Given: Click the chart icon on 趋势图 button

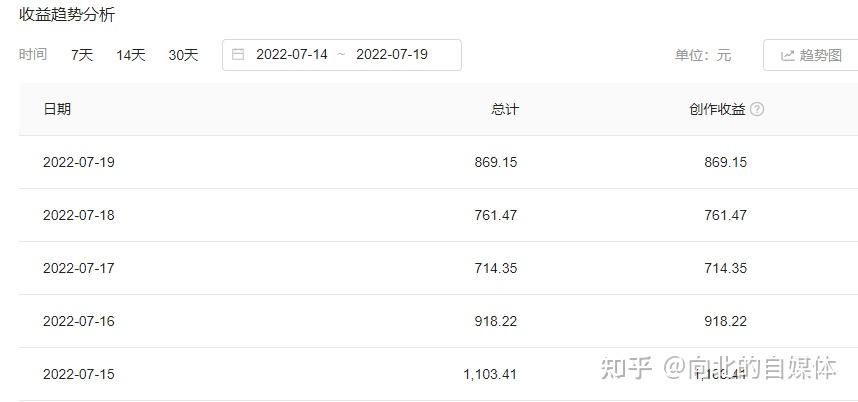Looking at the screenshot, I should point(787,56).
